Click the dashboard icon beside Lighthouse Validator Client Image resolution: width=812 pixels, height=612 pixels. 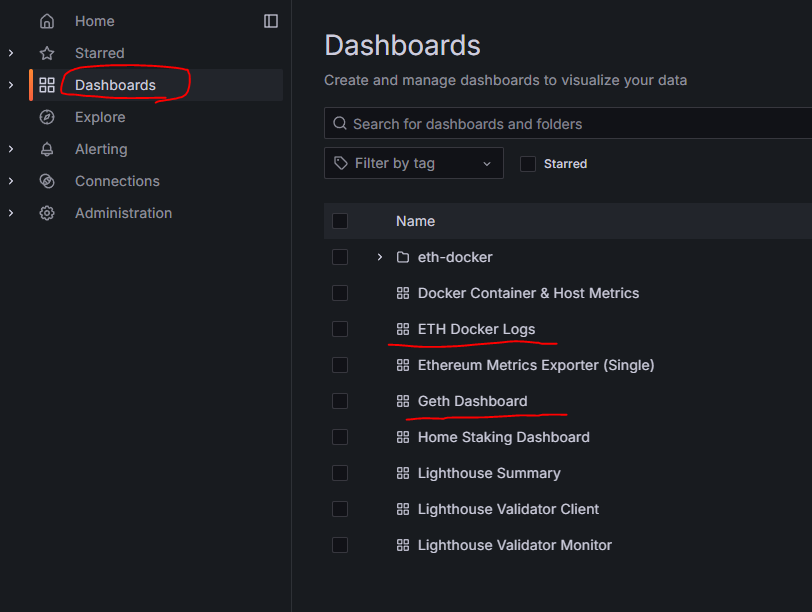click(403, 509)
